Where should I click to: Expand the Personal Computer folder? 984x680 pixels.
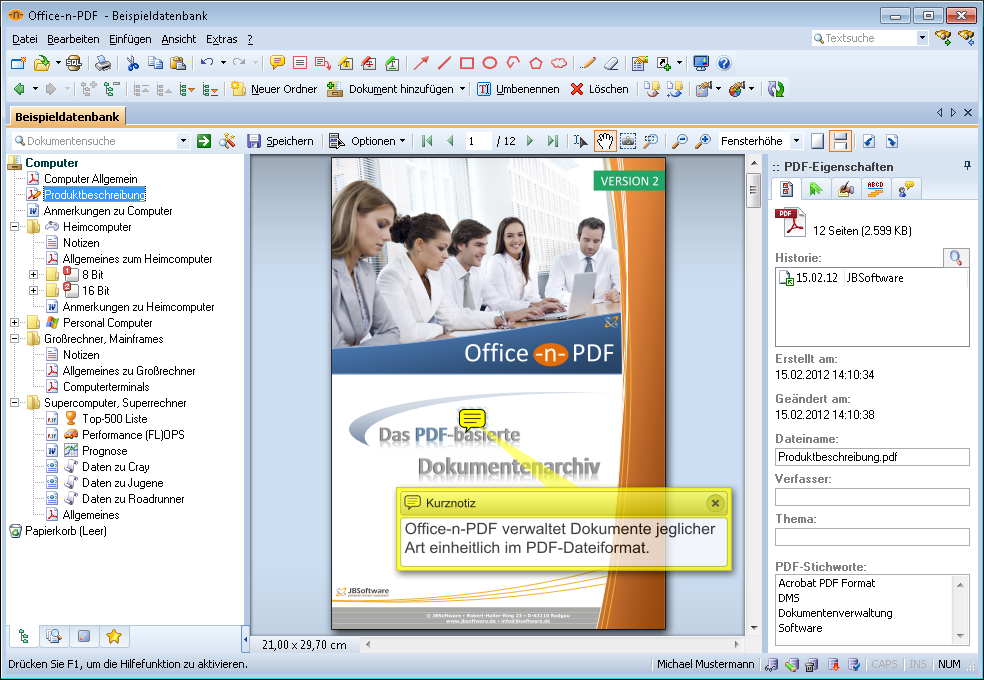click(x=14, y=322)
